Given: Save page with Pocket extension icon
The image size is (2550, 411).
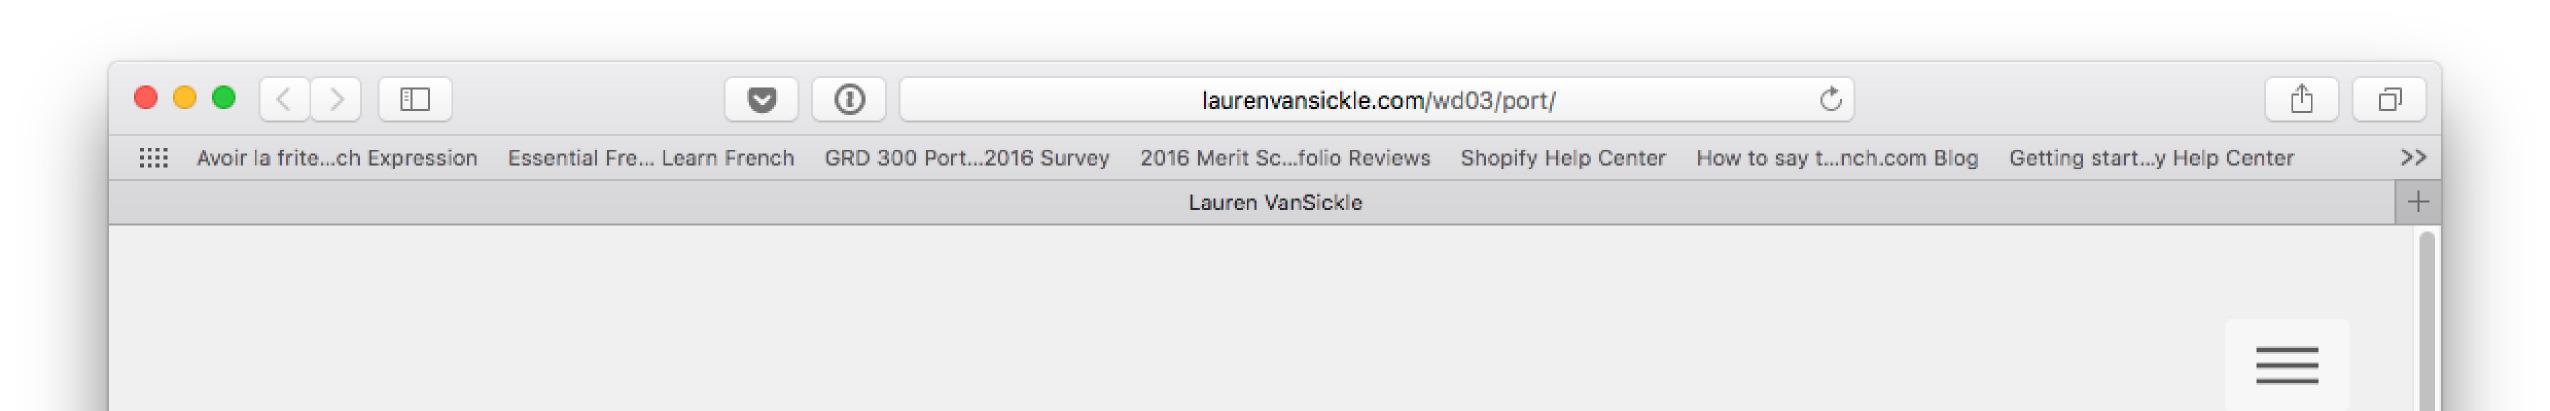Looking at the screenshot, I should 761,99.
